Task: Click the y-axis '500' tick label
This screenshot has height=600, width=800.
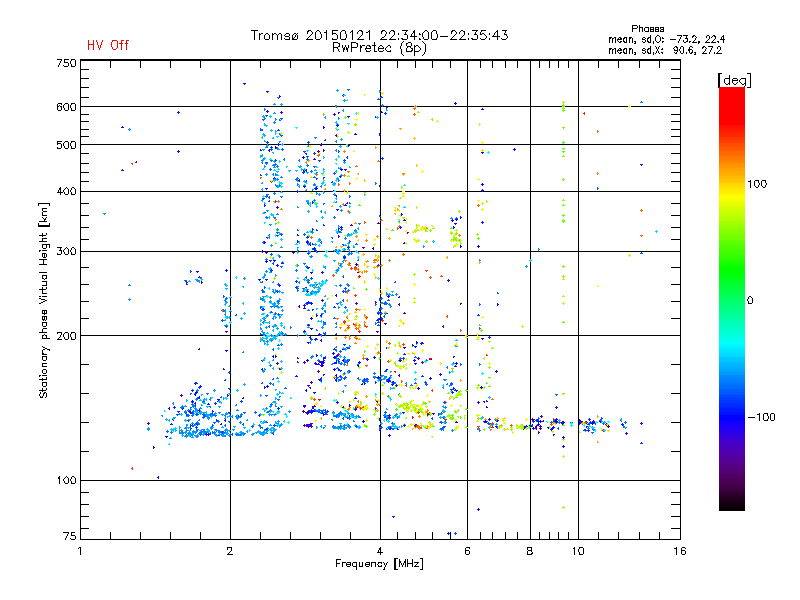Action: coord(67,145)
